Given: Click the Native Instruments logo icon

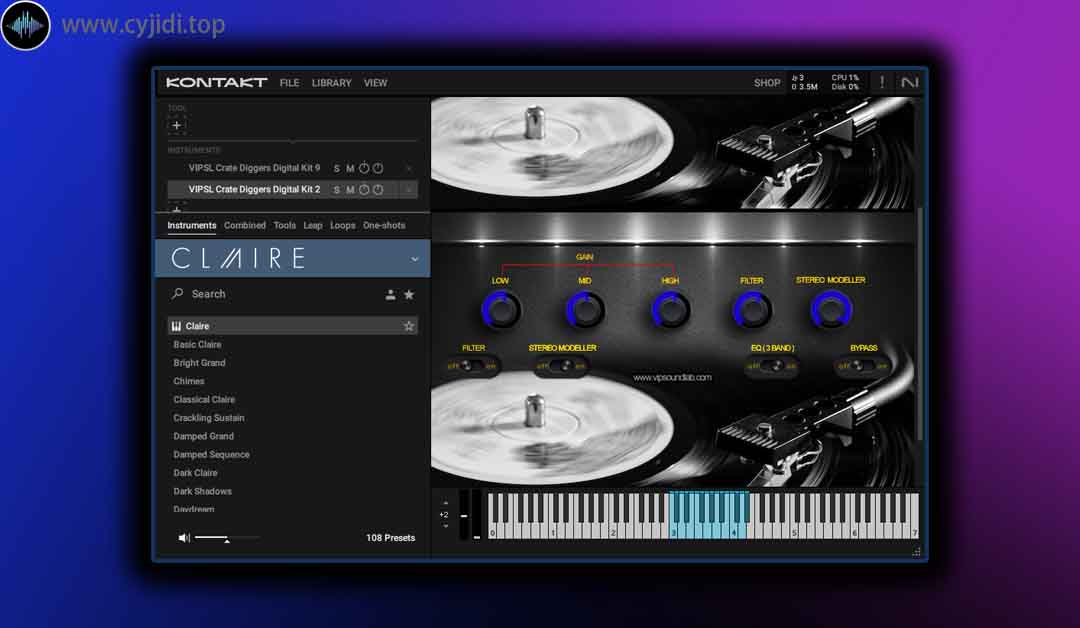Looking at the screenshot, I should pos(910,83).
